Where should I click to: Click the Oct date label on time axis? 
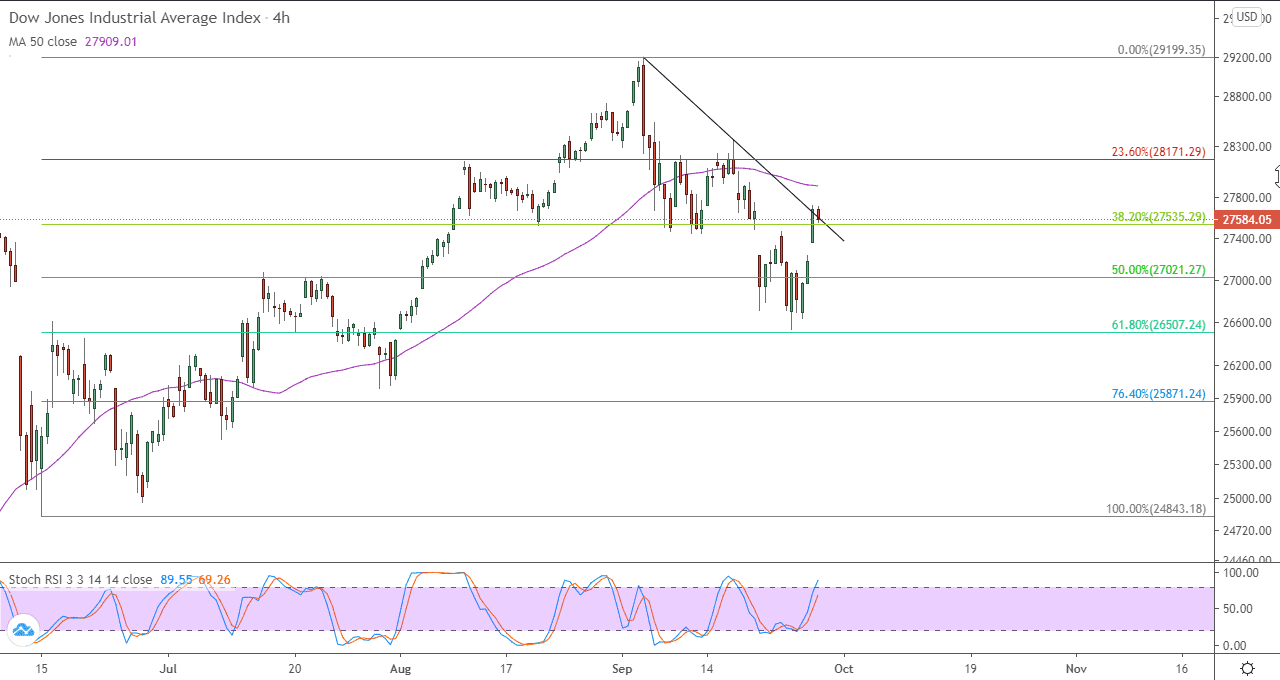click(x=844, y=667)
